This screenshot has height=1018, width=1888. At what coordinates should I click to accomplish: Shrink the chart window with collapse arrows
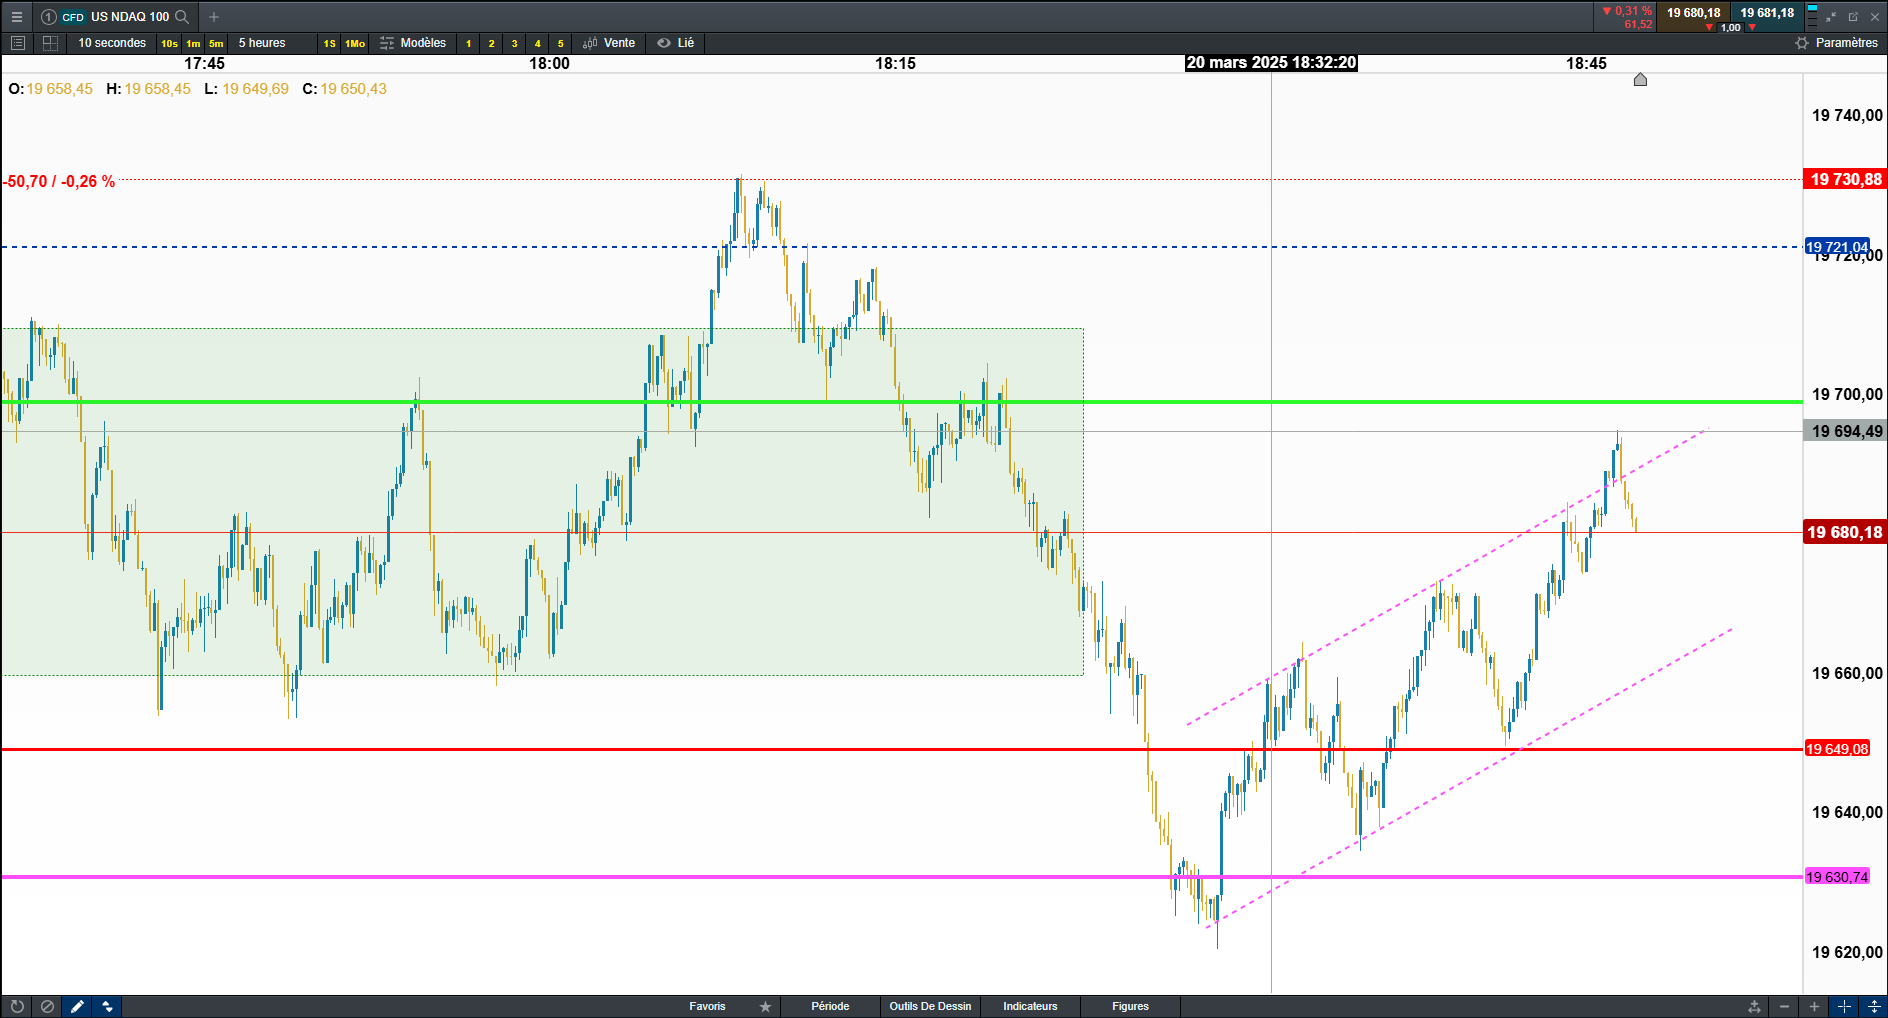(1831, 17)
